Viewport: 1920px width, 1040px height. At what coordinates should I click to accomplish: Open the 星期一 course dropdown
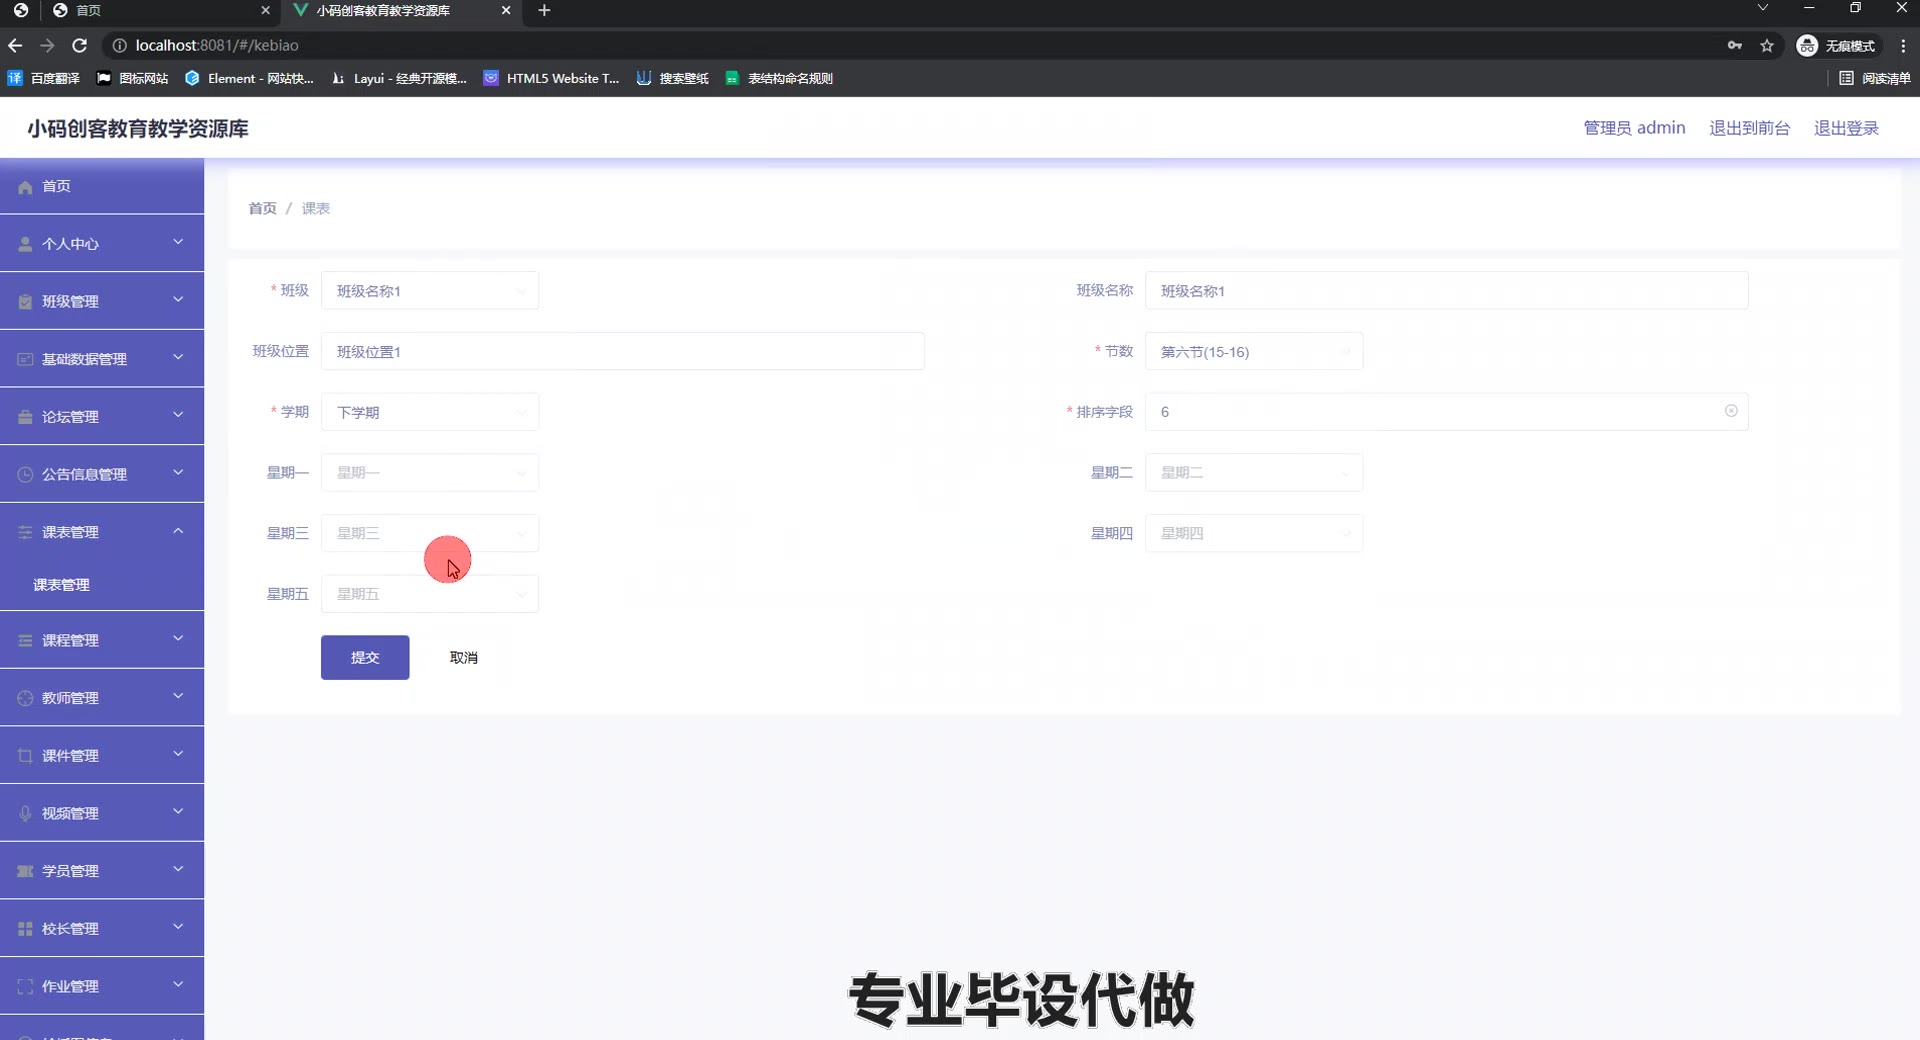(430, 473)
